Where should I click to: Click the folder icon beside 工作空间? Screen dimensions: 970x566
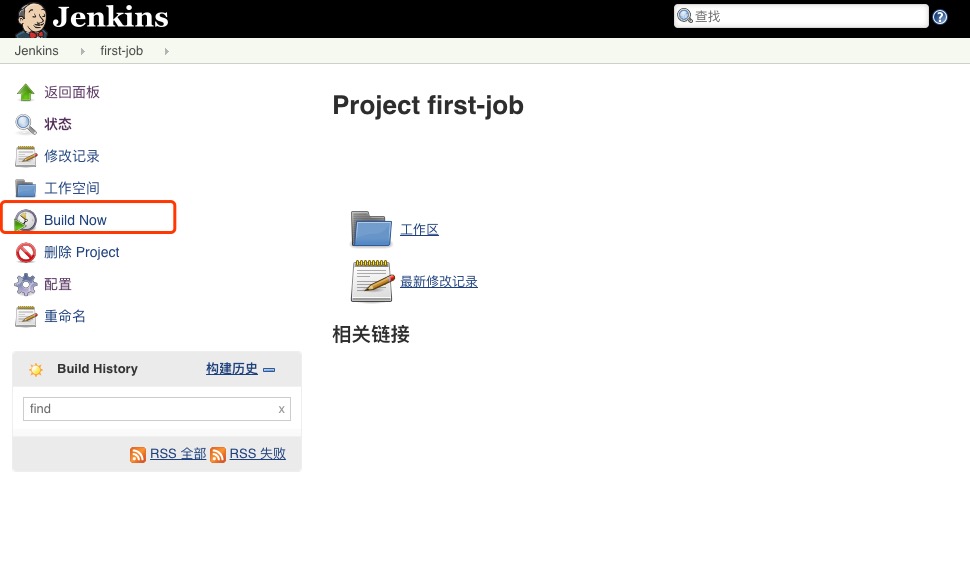[25, 188]
